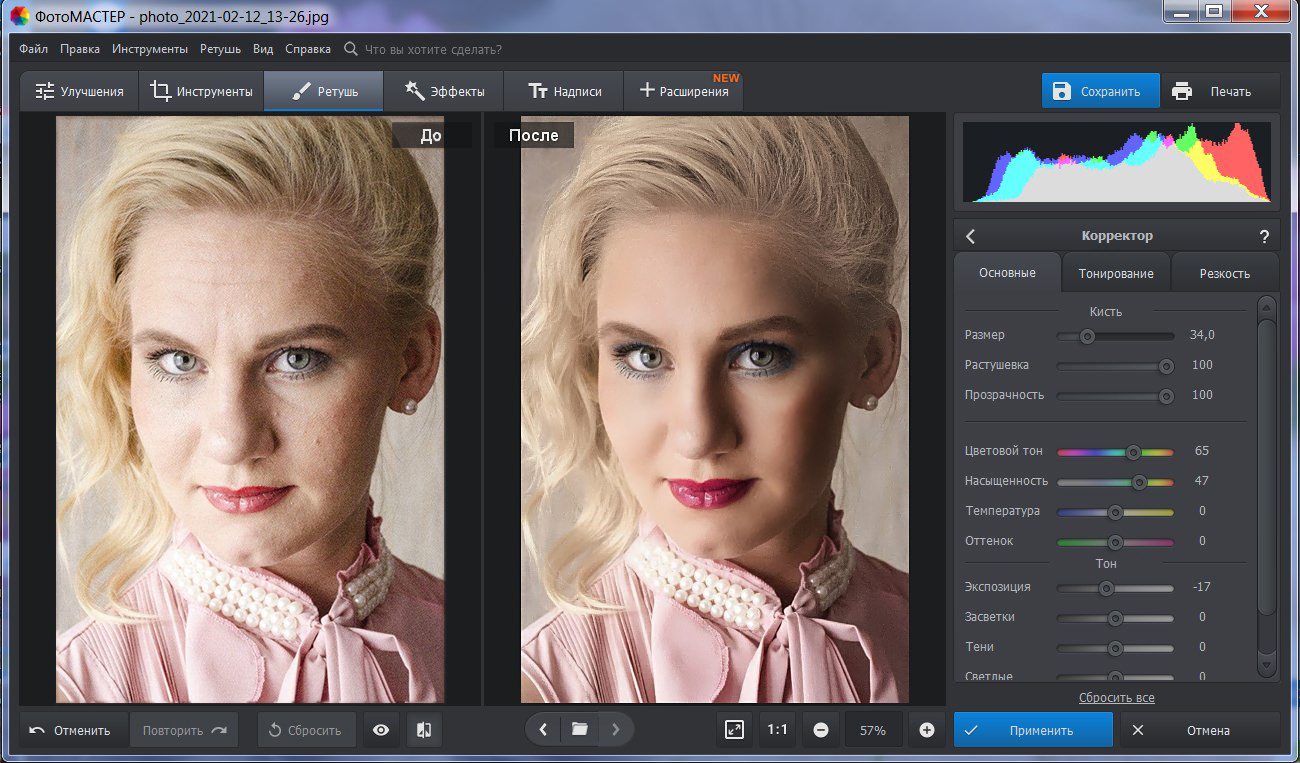Click the zoom in plus icon
Screen dimensions: 1300x763
[x=926, y=730]
